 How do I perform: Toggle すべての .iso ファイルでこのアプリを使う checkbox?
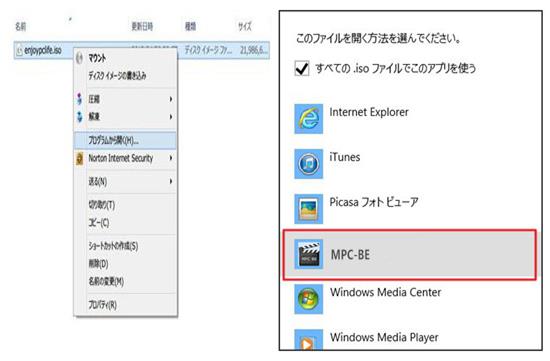pyautogui.click(x=302, y=68)
